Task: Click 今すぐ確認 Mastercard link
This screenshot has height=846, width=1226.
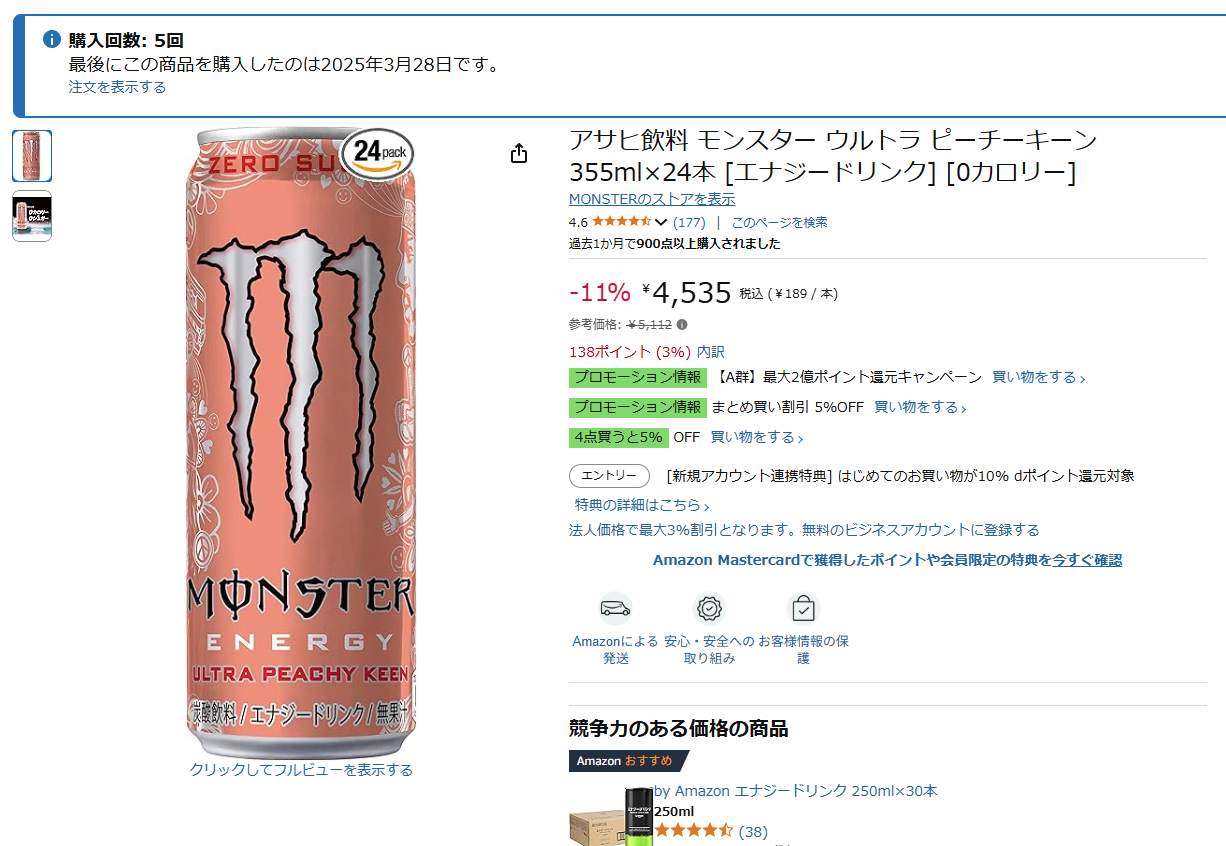Action: point(1086,560)
